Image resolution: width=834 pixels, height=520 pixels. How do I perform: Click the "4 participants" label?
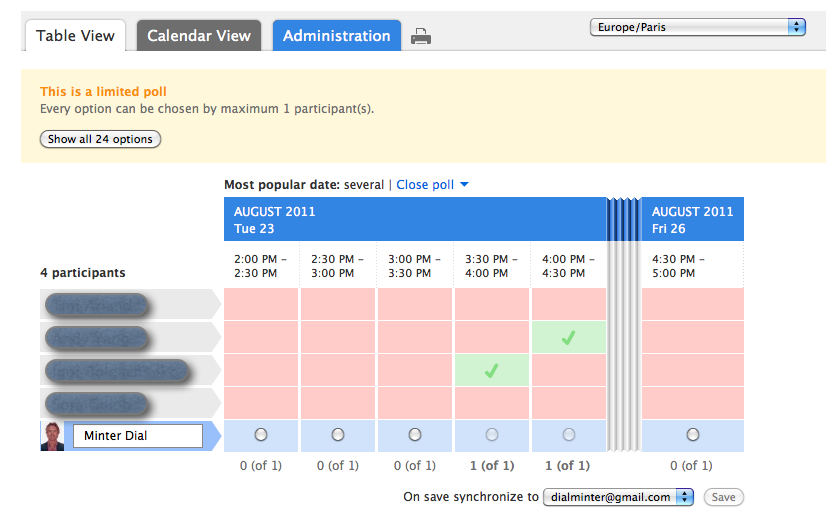[83, 273]
